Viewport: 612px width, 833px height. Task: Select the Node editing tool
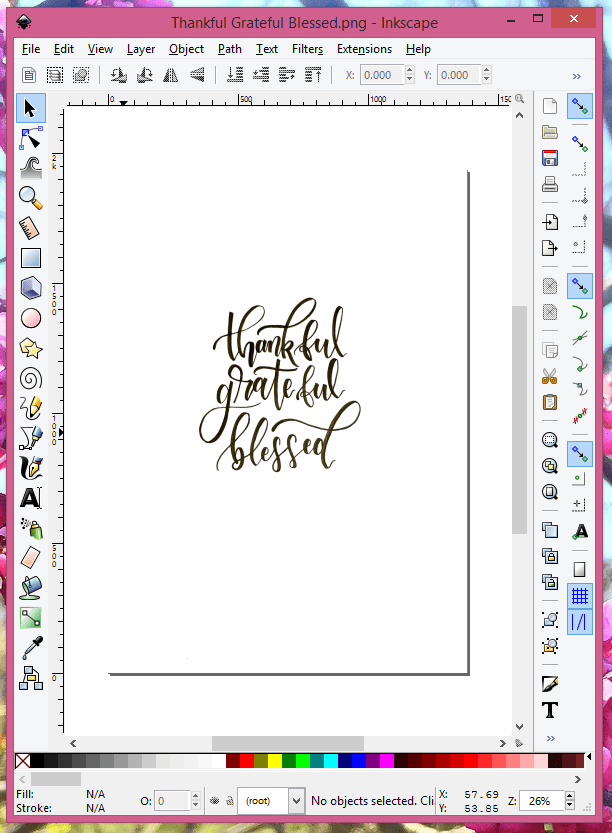point(30,138)
